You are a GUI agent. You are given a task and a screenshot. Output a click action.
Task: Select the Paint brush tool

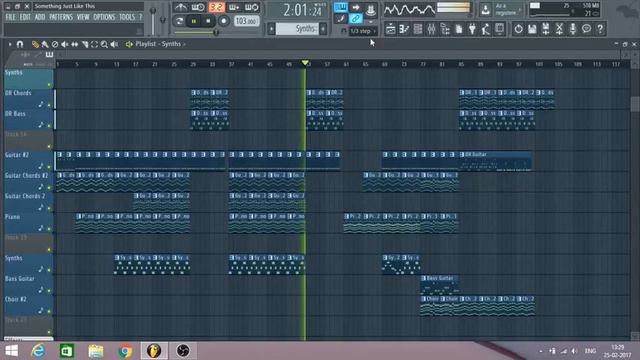pyautogui.click(x=45, y=44)
